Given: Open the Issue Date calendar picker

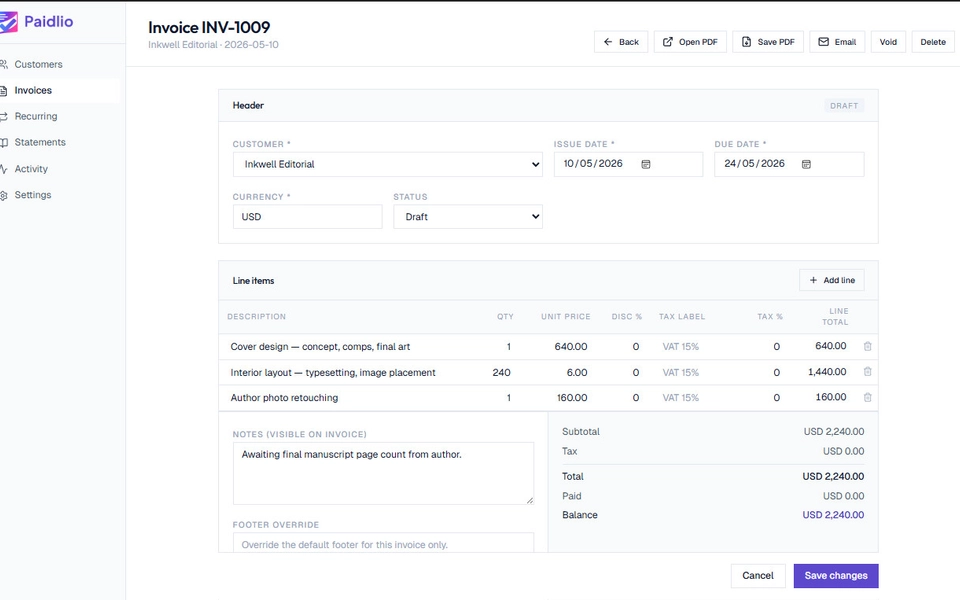Looking at the screenshot, I should coord(645,164).
